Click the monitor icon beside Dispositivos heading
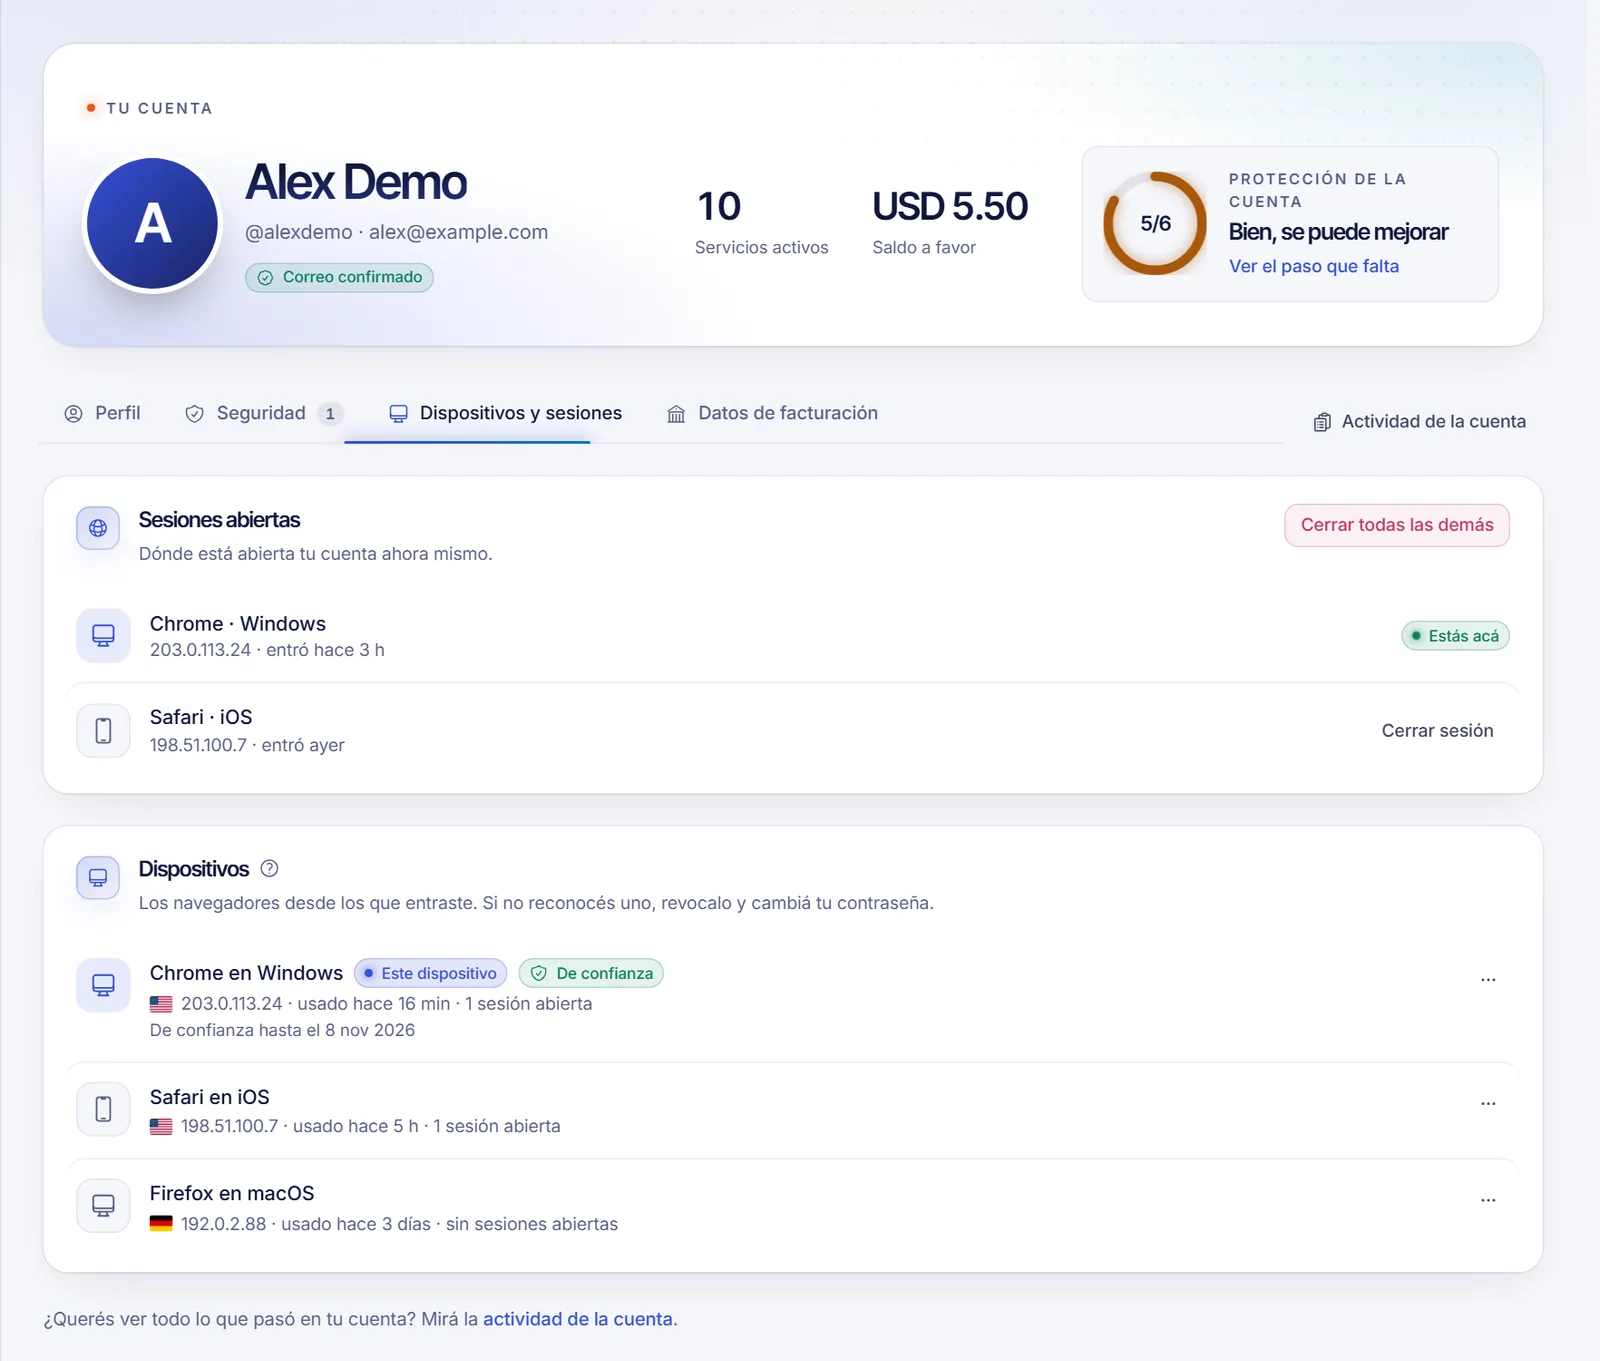Screen dimensions: 1600x1361 [x=98, y=878]
